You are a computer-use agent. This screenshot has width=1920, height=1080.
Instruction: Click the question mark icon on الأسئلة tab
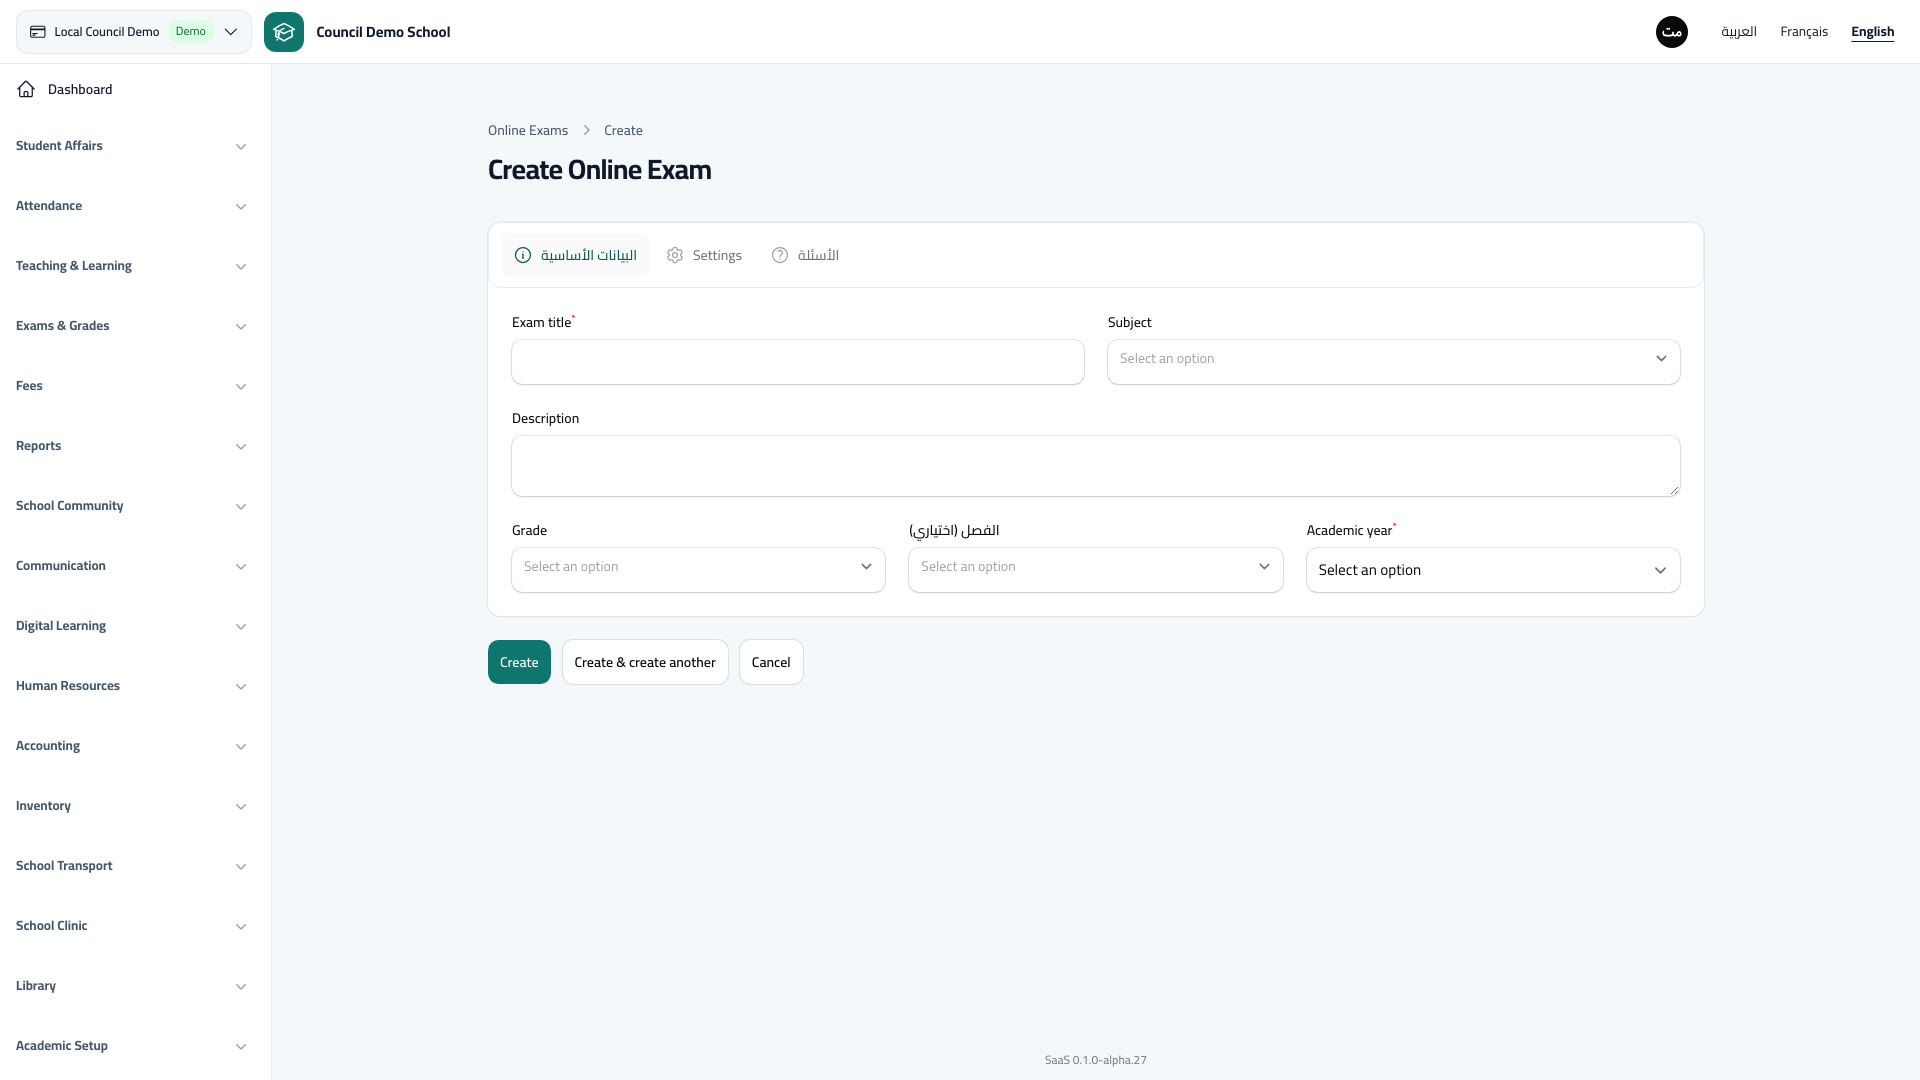(x=780, y=255)
